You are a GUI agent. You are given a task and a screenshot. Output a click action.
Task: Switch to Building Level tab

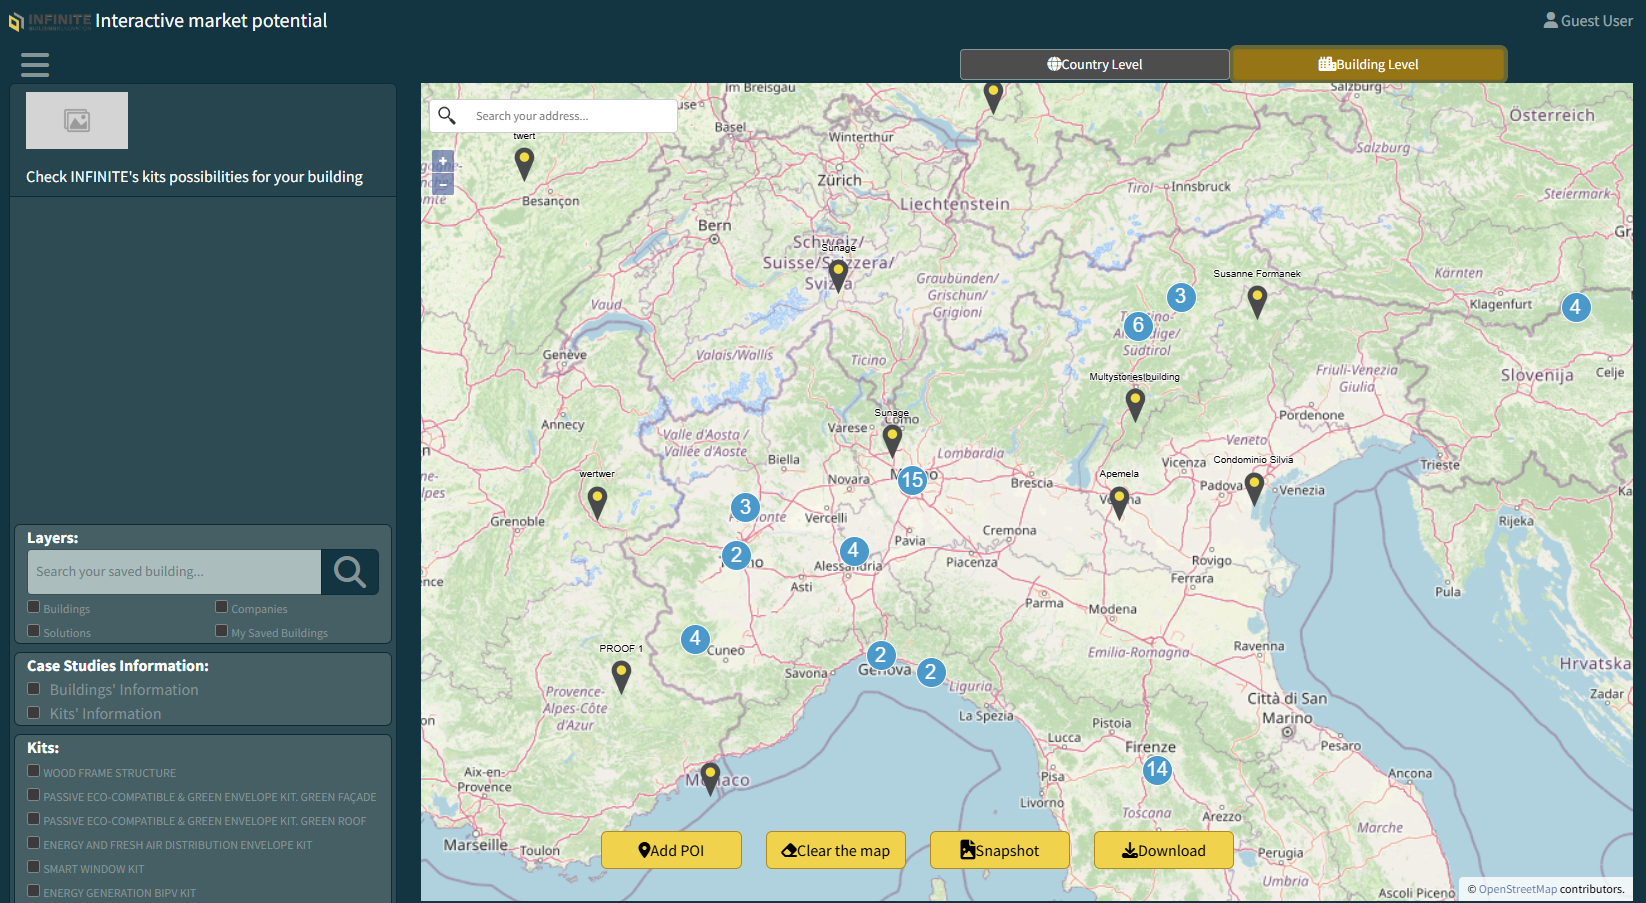click(1368, 64)
